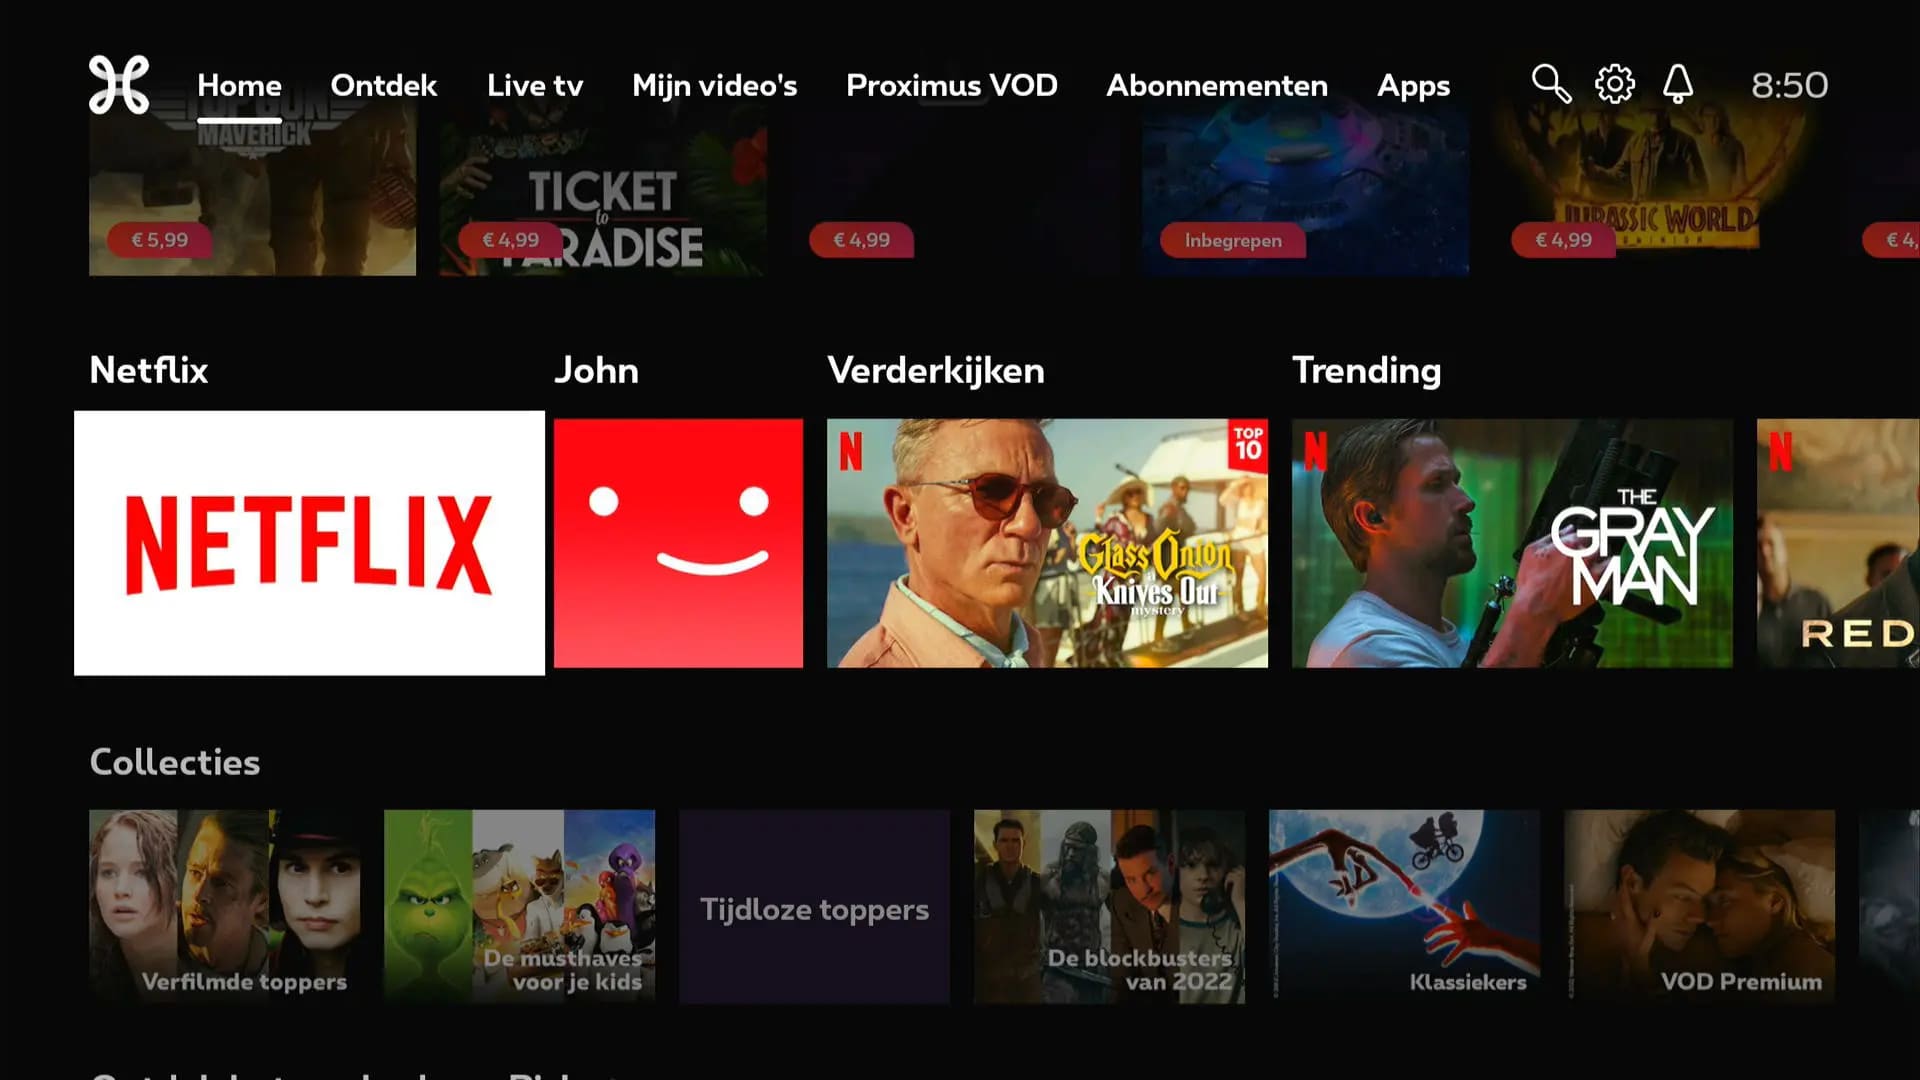Screen dimensions: 1920x1080
Task: Click the Proximus snowflake logo icon
Action: (x=120, y=83)
